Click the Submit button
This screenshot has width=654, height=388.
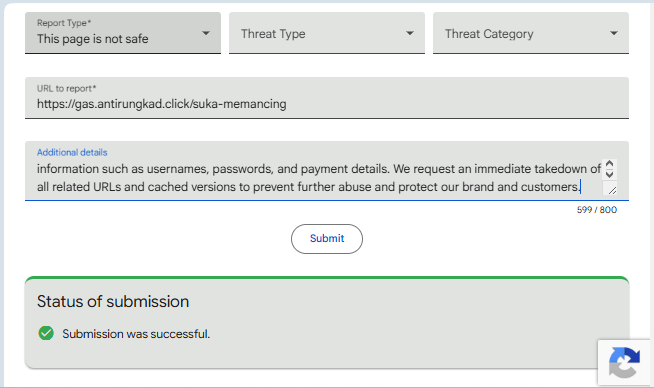coord(327,239)
